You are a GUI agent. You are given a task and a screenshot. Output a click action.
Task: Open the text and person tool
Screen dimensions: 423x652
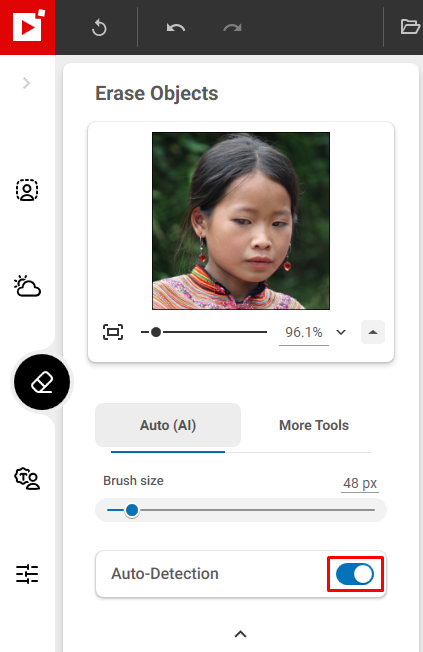[x=27, y=478]
